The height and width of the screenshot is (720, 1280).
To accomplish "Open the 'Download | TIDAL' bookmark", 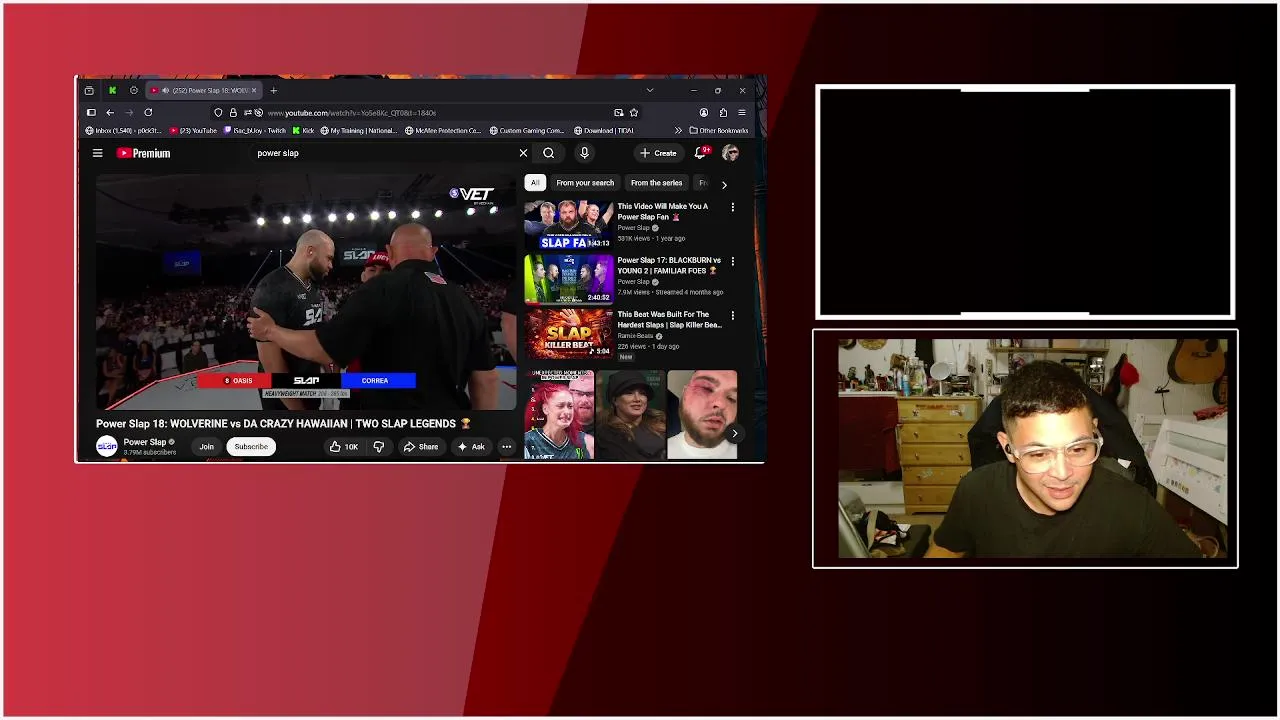I will click(x=604, y=130).
